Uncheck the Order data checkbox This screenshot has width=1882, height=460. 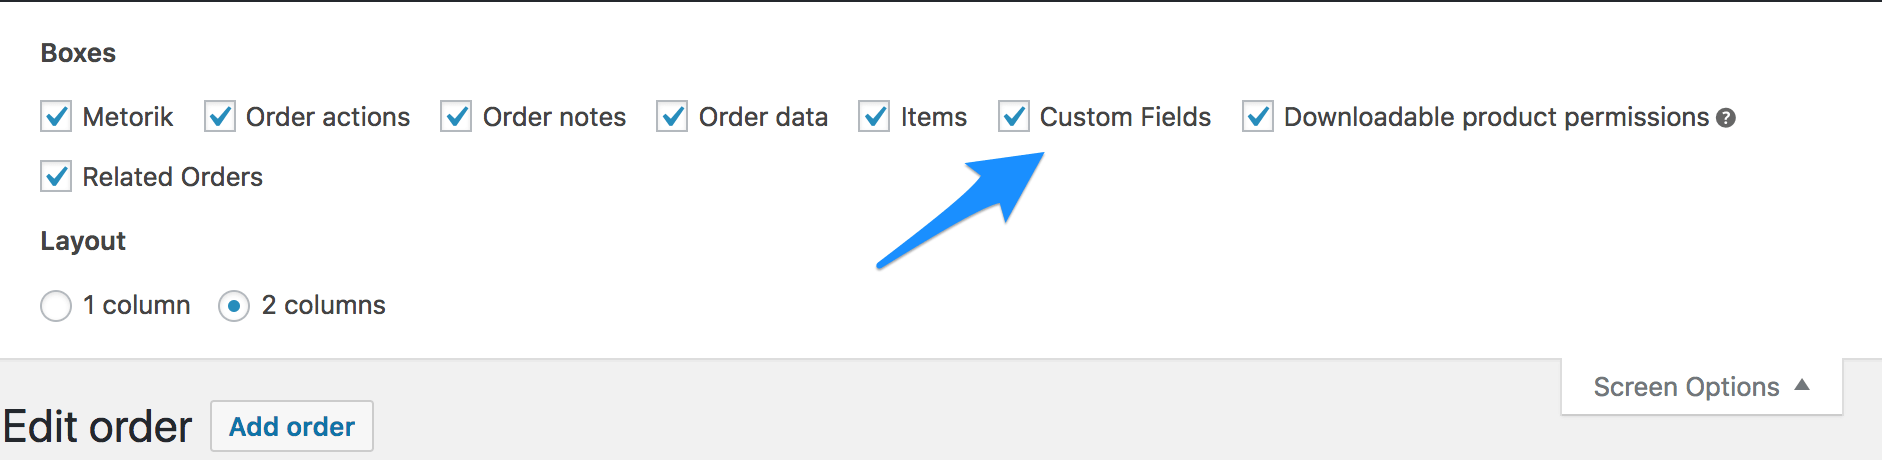[x=672, y=117]
